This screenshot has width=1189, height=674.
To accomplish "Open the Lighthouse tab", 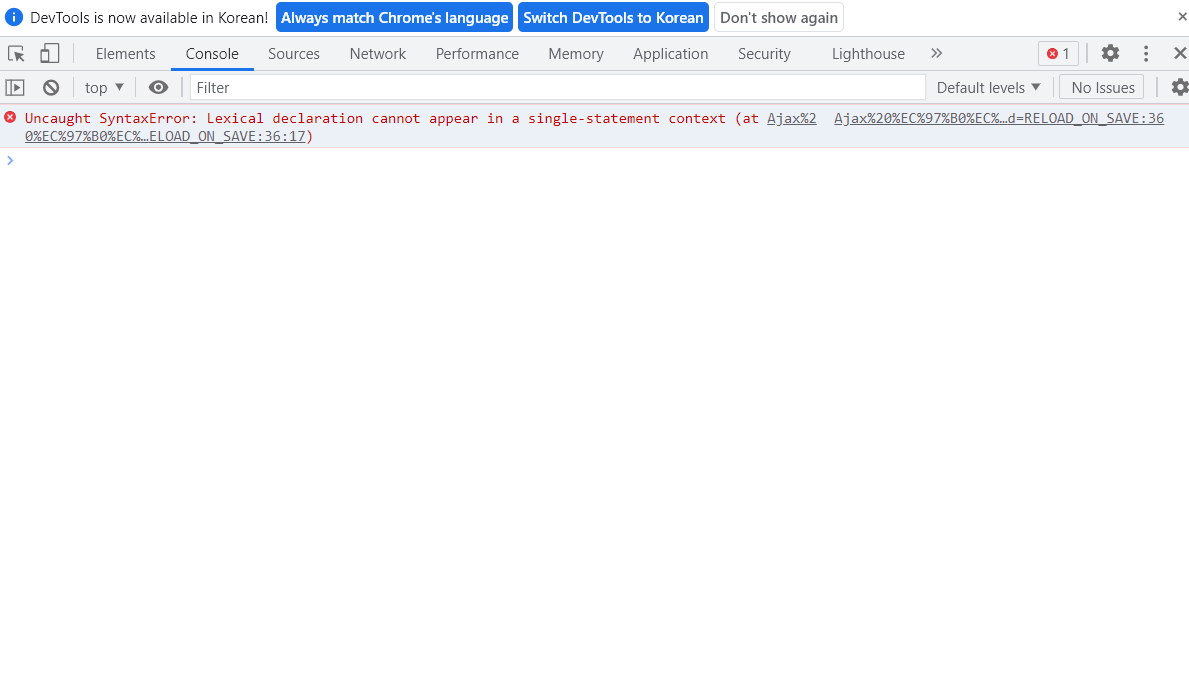I will [x=868, y=54].
